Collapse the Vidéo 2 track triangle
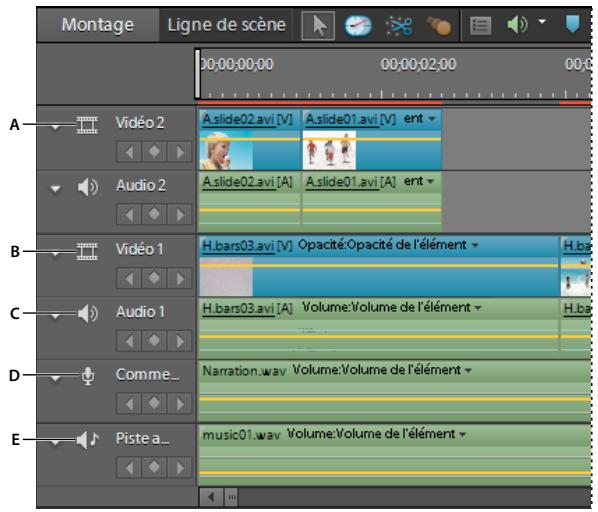The height and width of the screenshot is (512, 598). (55, 127)
